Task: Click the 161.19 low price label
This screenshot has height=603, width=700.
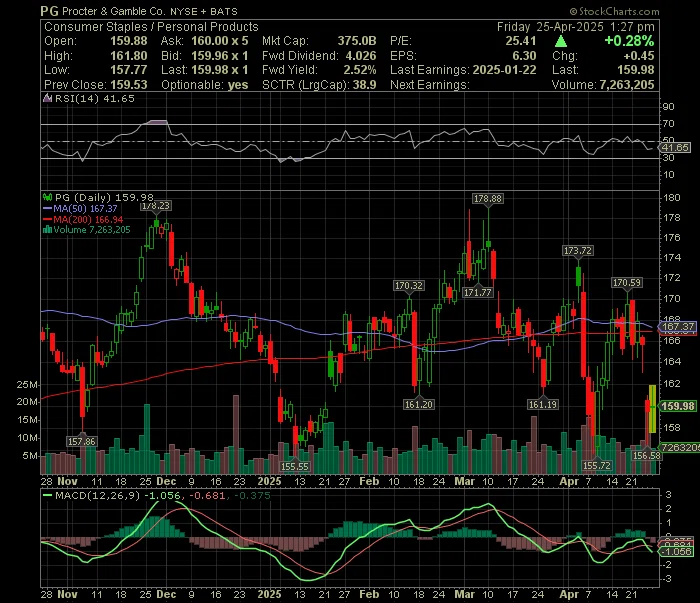Action: click(542, 405)
